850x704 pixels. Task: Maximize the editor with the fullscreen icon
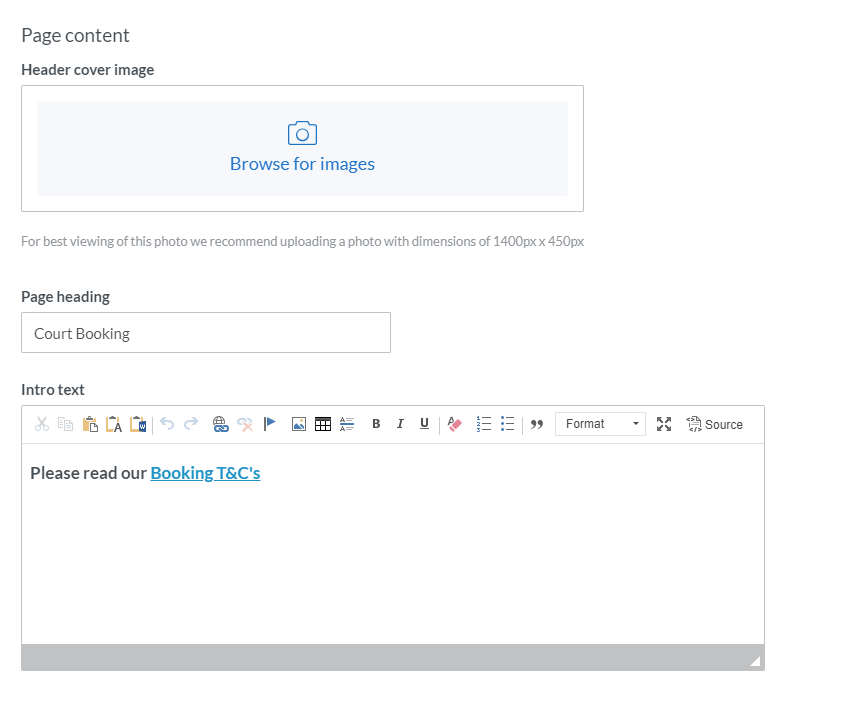664,424
